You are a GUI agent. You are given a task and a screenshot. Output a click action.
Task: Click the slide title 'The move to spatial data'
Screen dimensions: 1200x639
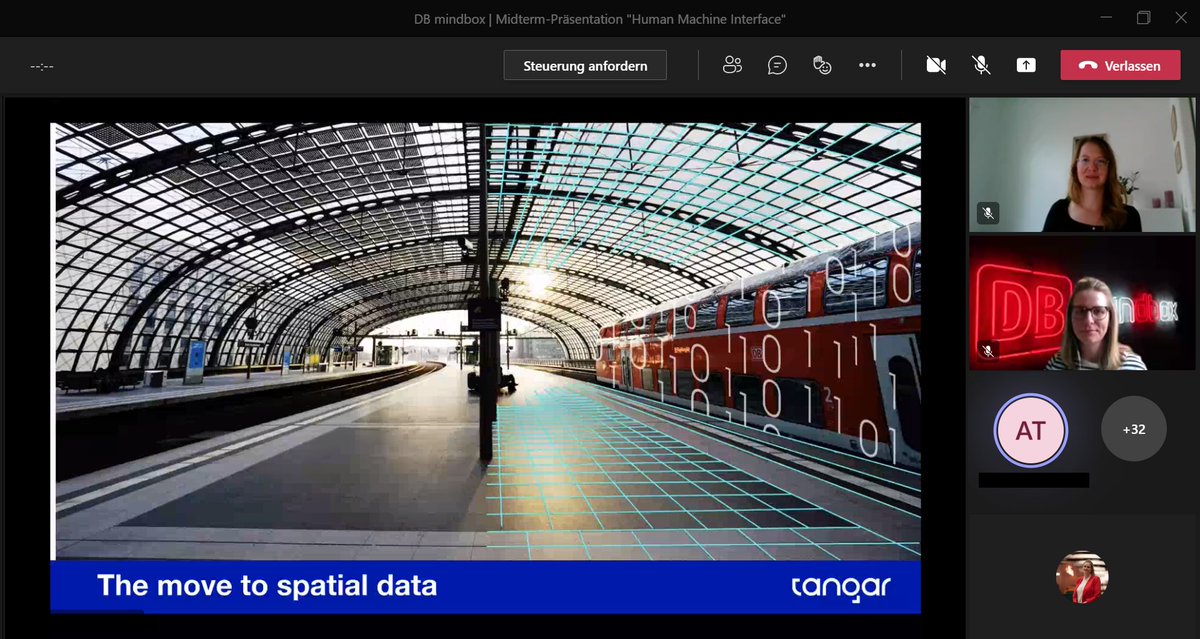(267, 585)
